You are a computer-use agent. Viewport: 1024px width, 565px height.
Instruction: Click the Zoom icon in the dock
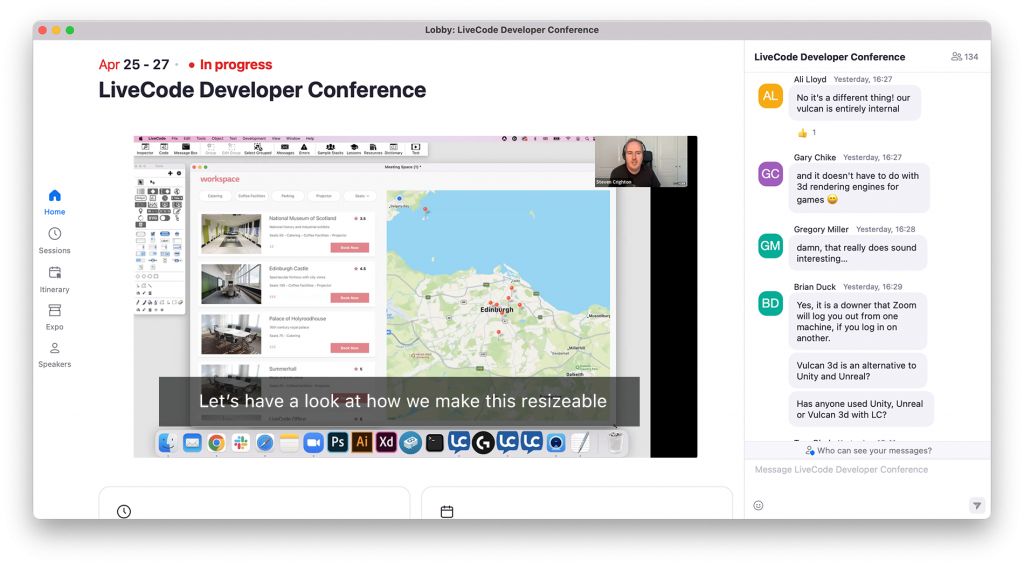pos(313,442)
